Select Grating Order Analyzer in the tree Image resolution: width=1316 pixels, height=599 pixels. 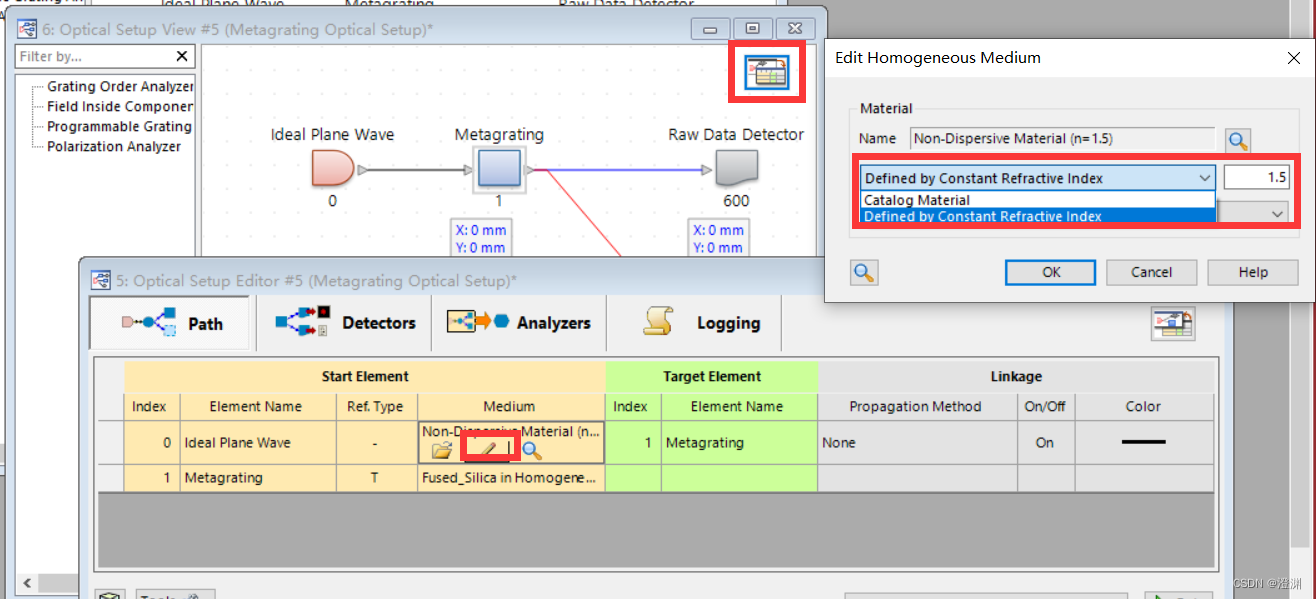(x=120, y=87)
